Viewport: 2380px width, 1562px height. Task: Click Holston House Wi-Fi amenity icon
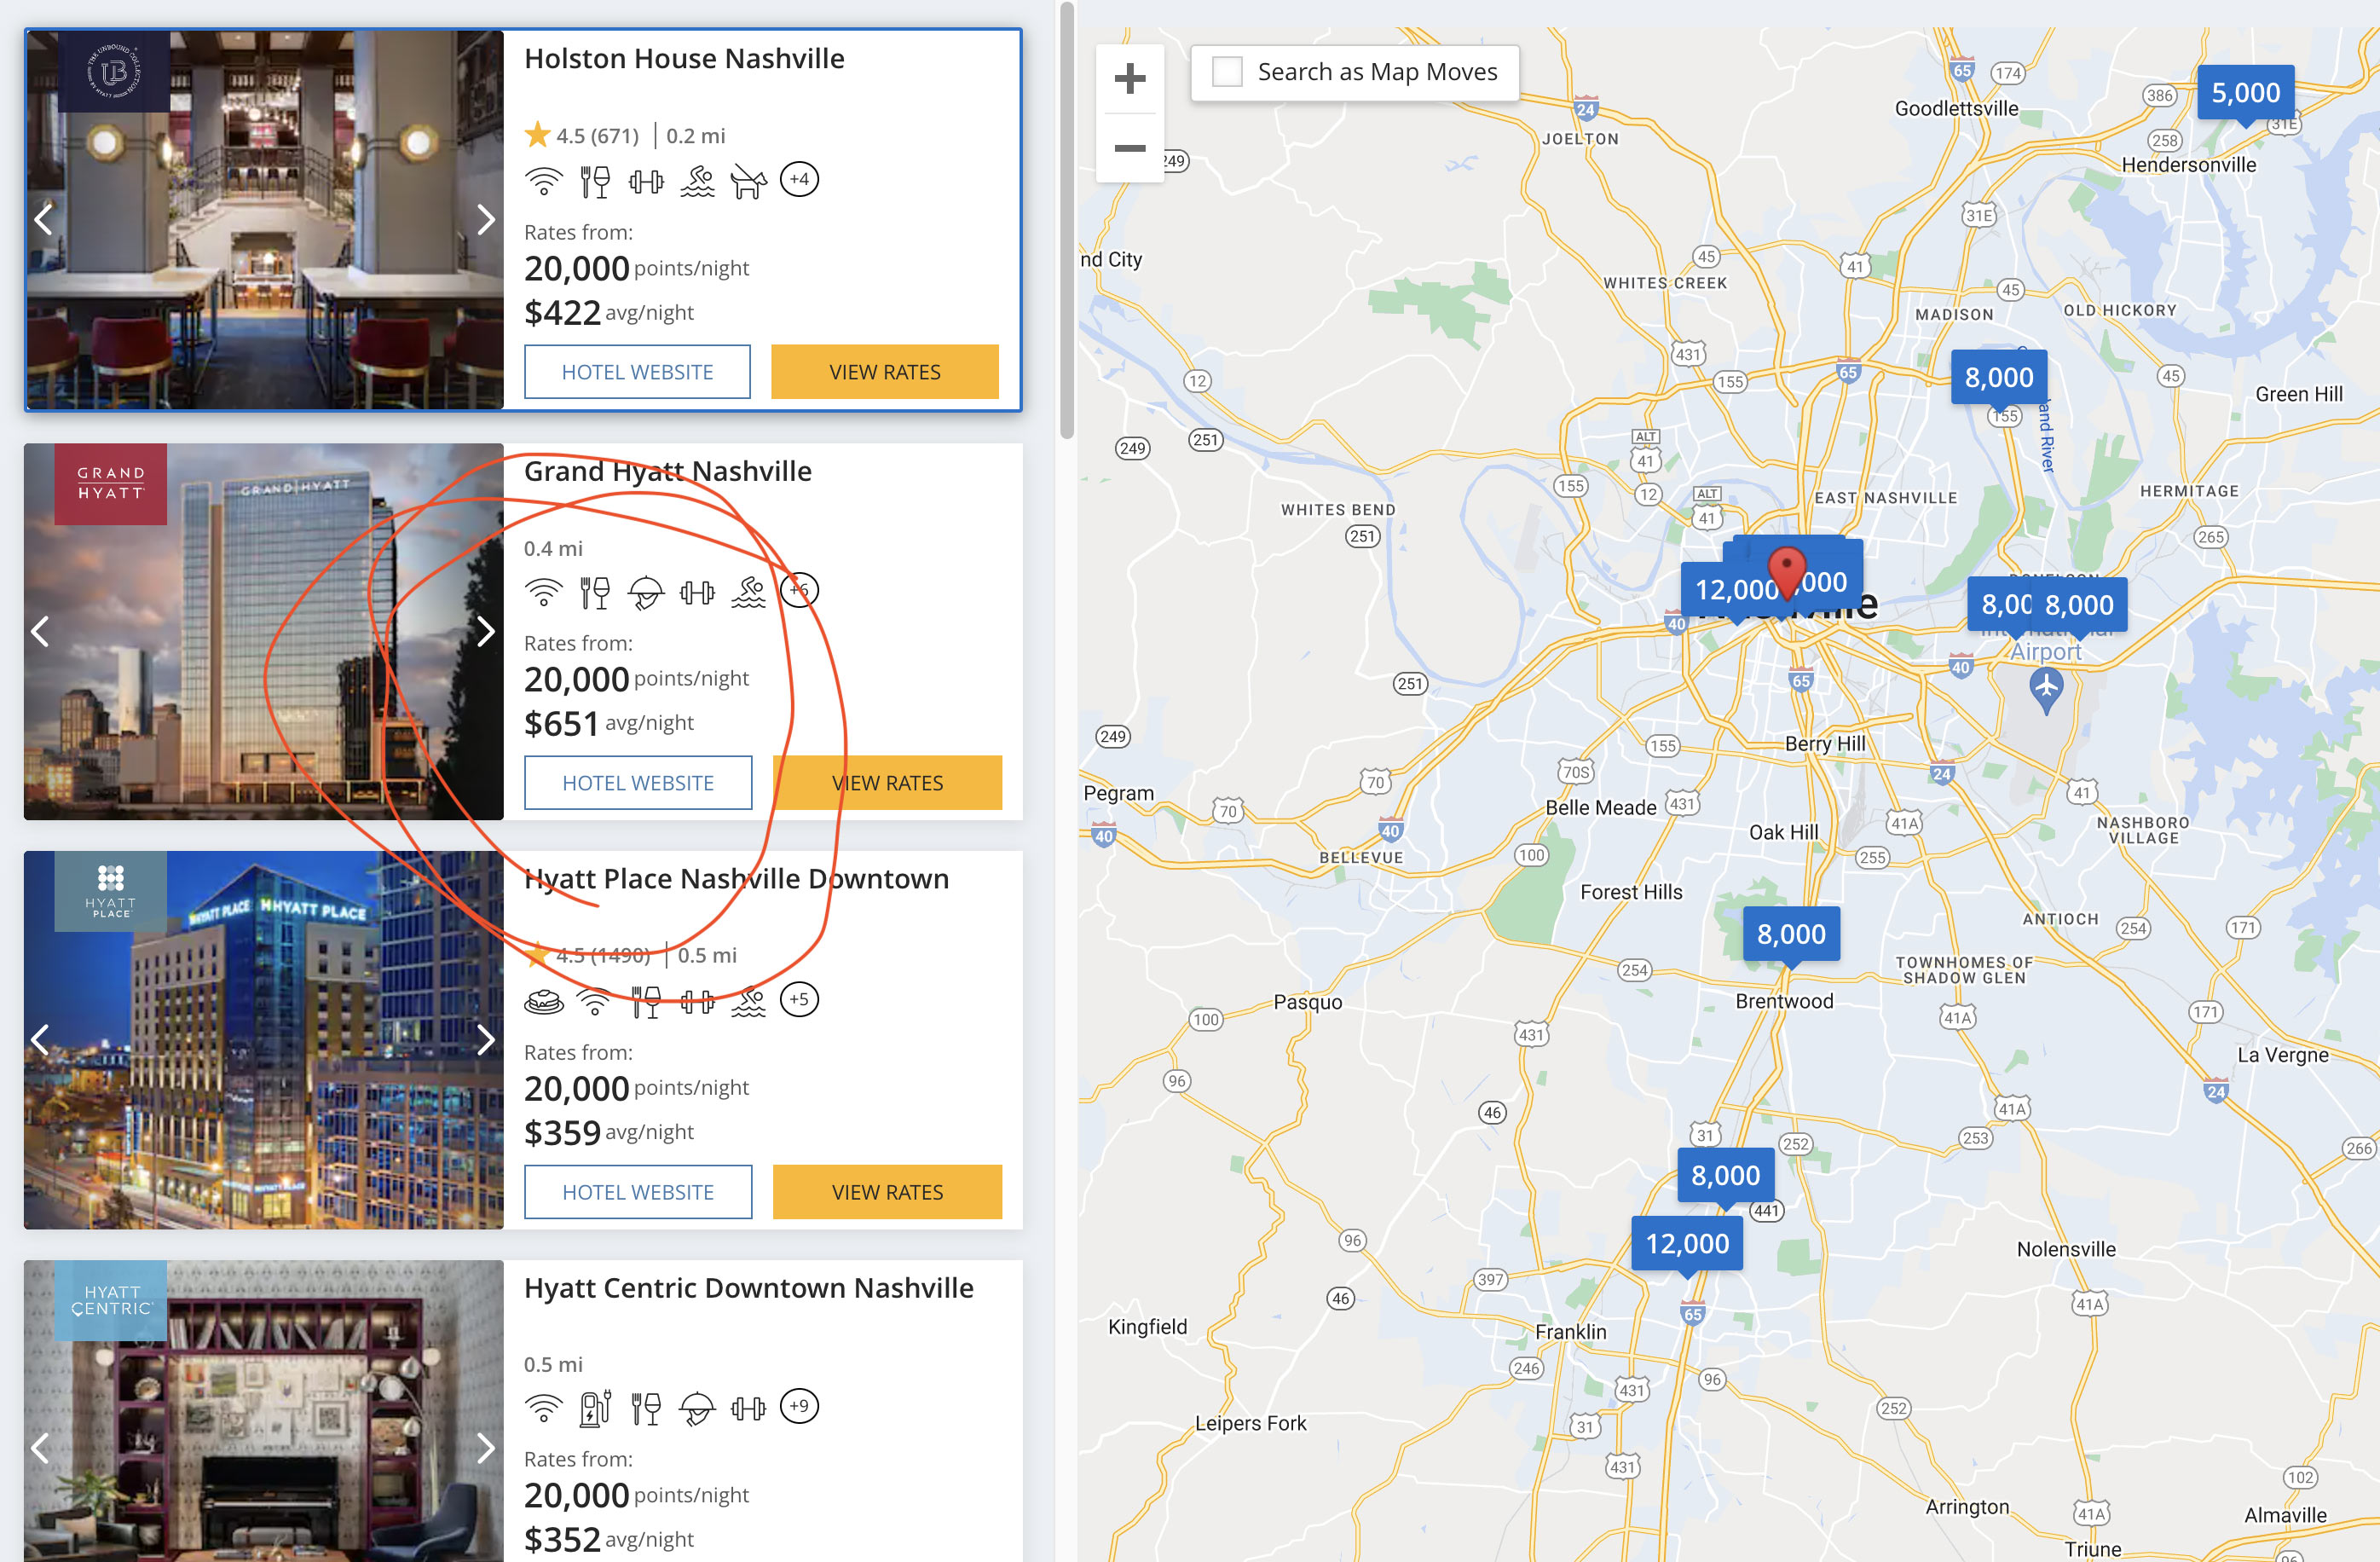[x=543, y=181]
